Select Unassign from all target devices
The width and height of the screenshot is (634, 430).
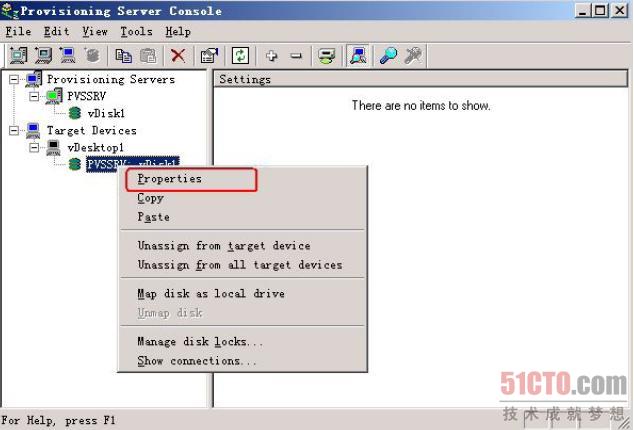pos(243,265)
